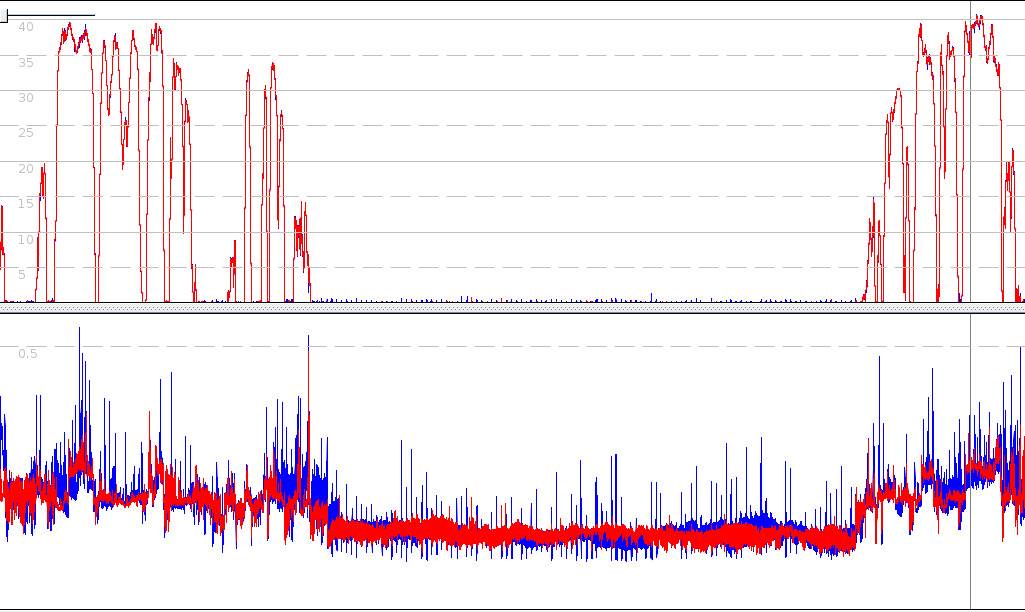Click the 20 mark on the Y-axis
The height and width of the screenshot is (612, 1025).
26,168
